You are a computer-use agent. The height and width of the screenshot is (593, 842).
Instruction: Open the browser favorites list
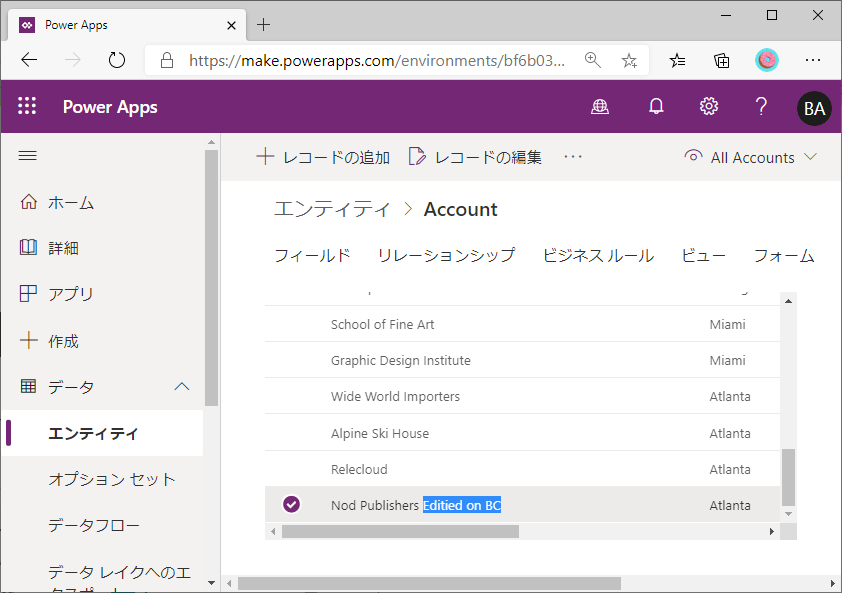click(677, 60)
